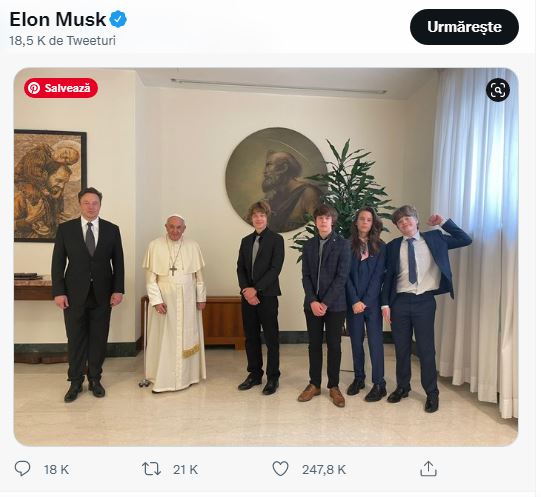Click the blue verified badge

118,19
